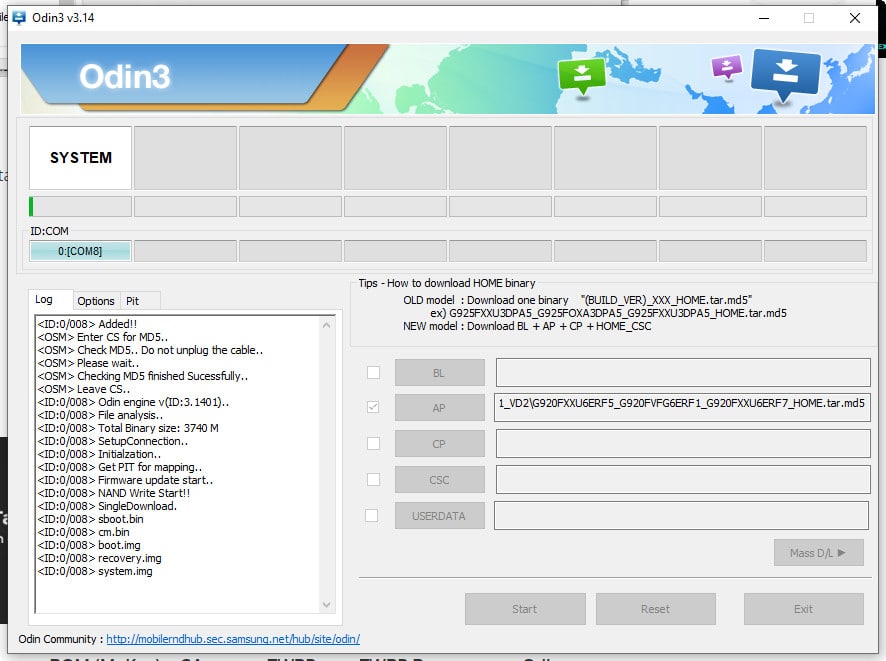Screen dimensions: 886x661
Task: Click the 'boot.img' log line
Action: pos(89,545)
